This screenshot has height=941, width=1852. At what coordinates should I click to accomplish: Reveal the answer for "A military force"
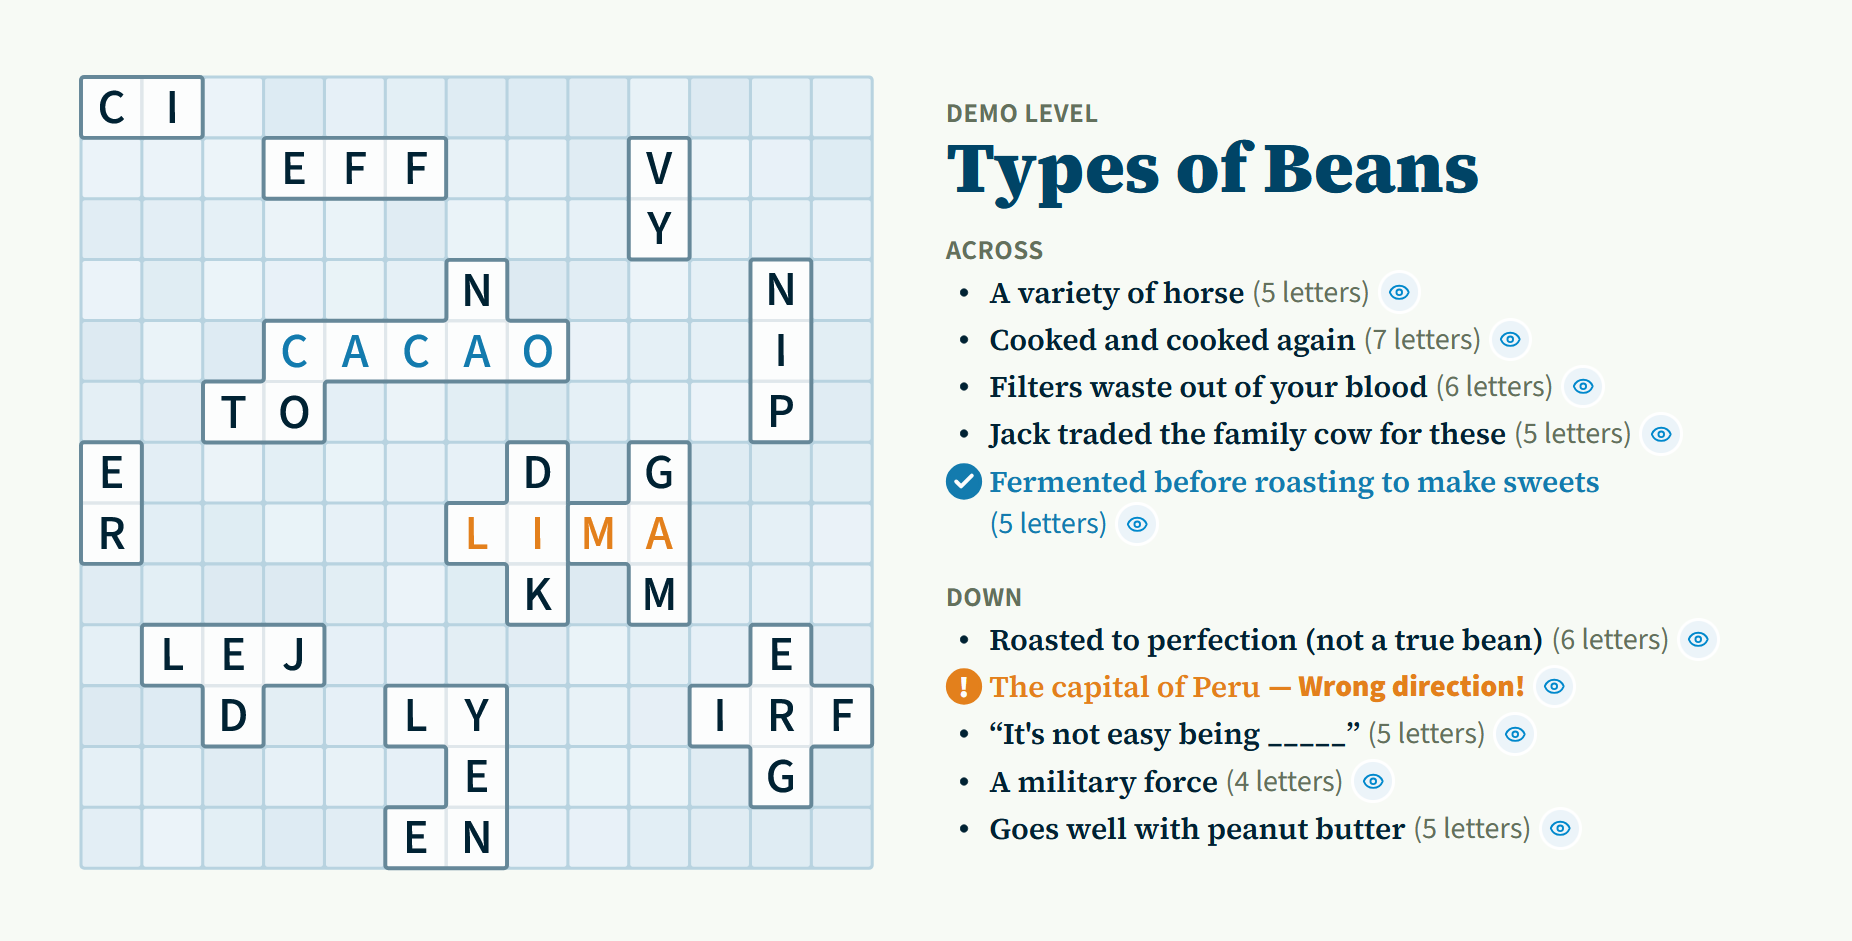click(1372, 782)
